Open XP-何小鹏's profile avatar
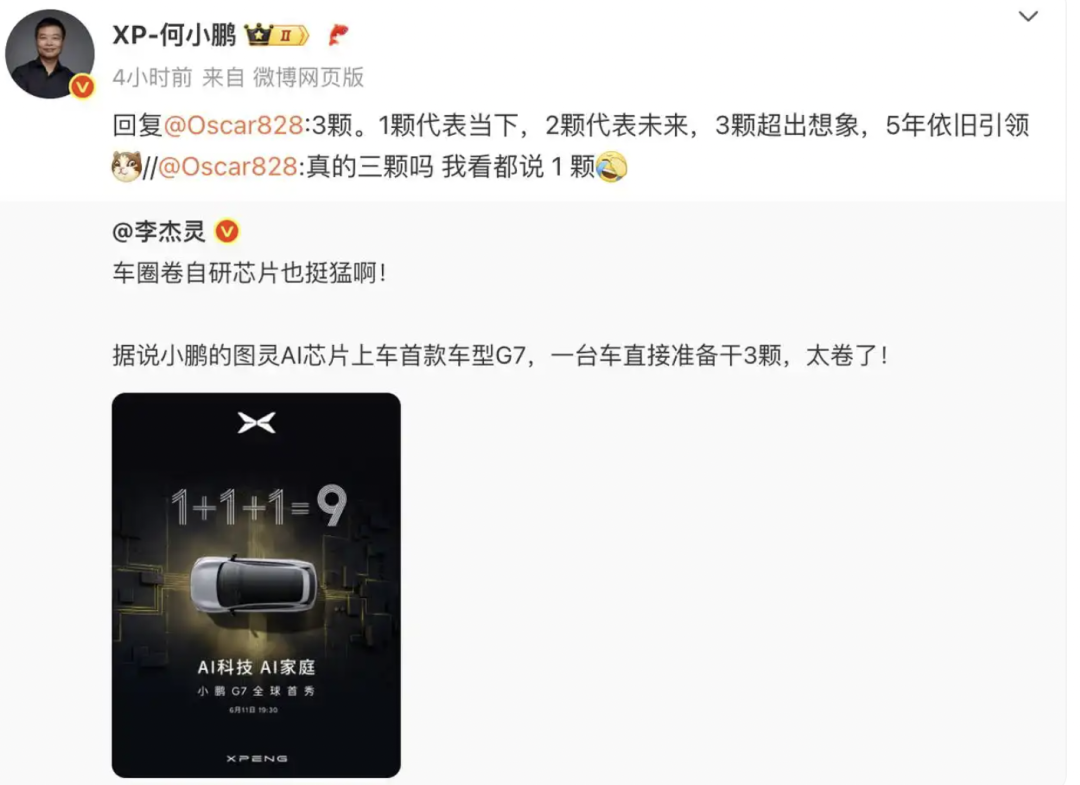The width and height of the screenshot is (1080, 785). click(x=50, y=54)
